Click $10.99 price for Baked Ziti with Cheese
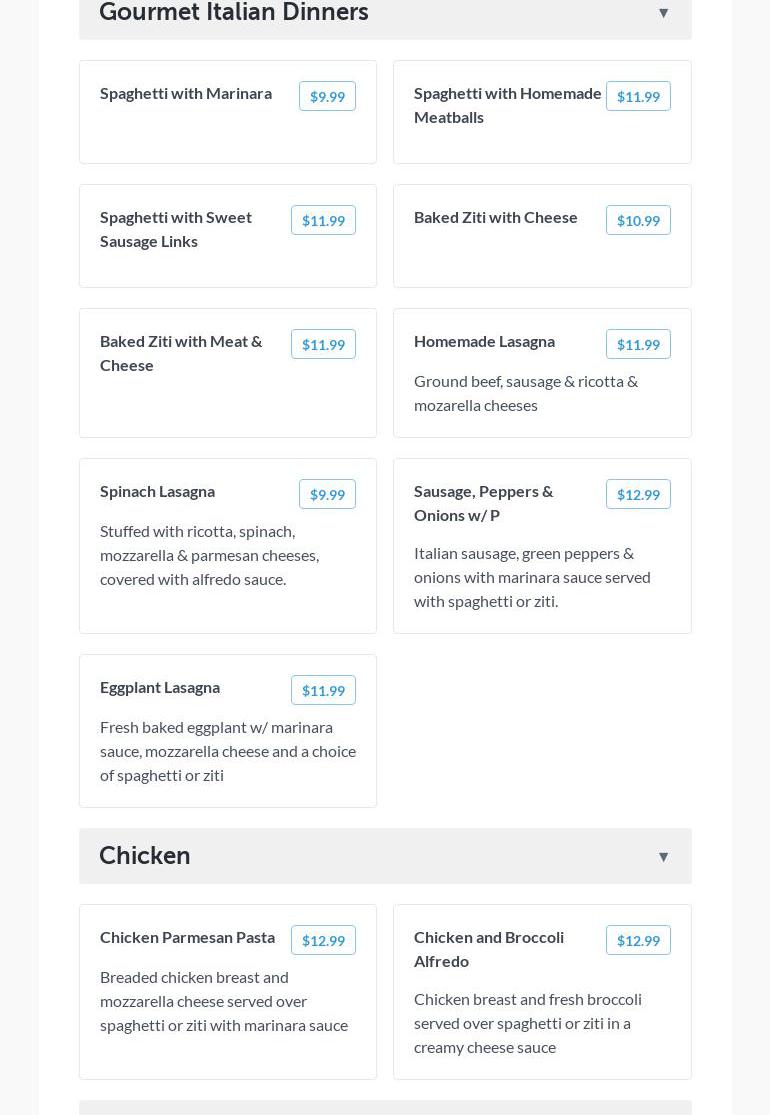 [638, 220]
